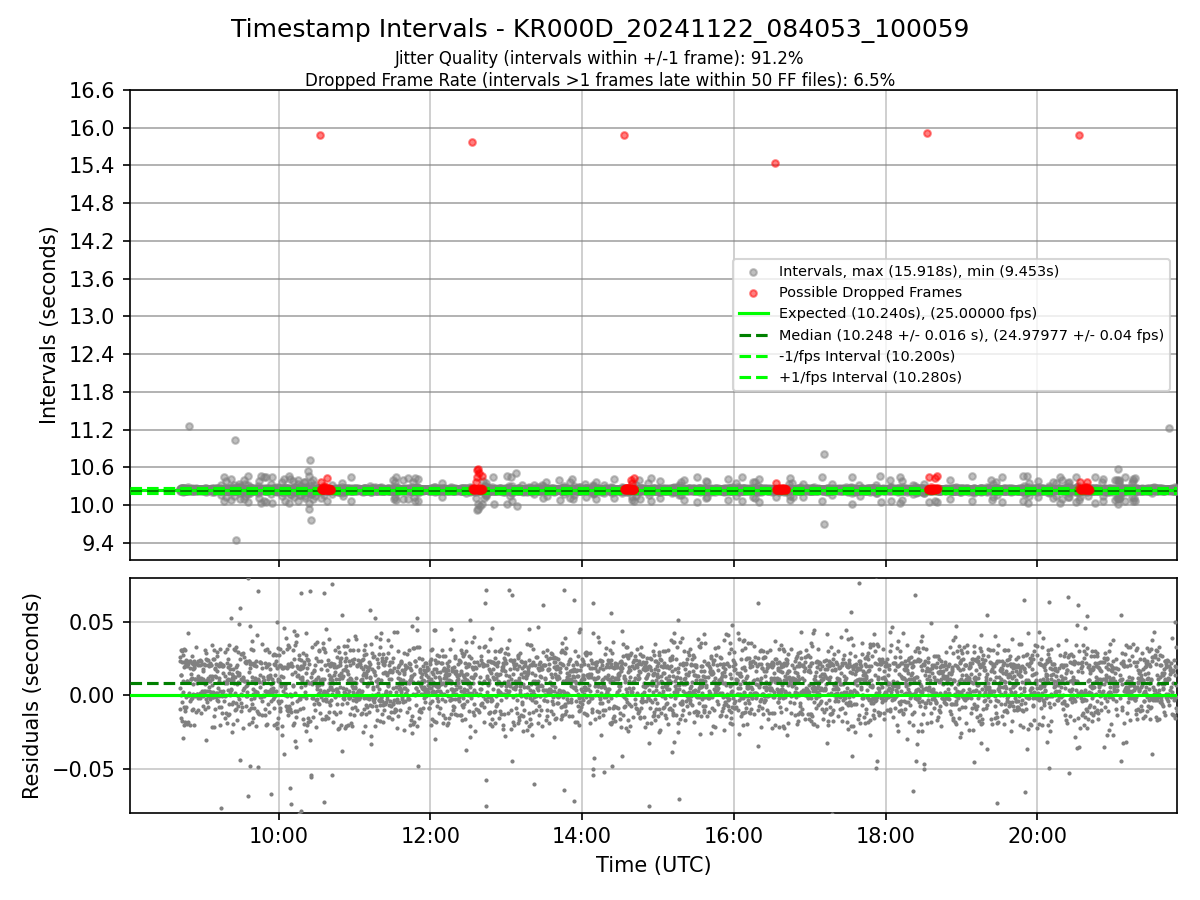Click the red dropped-frame point near 20:30 at 15.9s

(x=1079, y=135)
